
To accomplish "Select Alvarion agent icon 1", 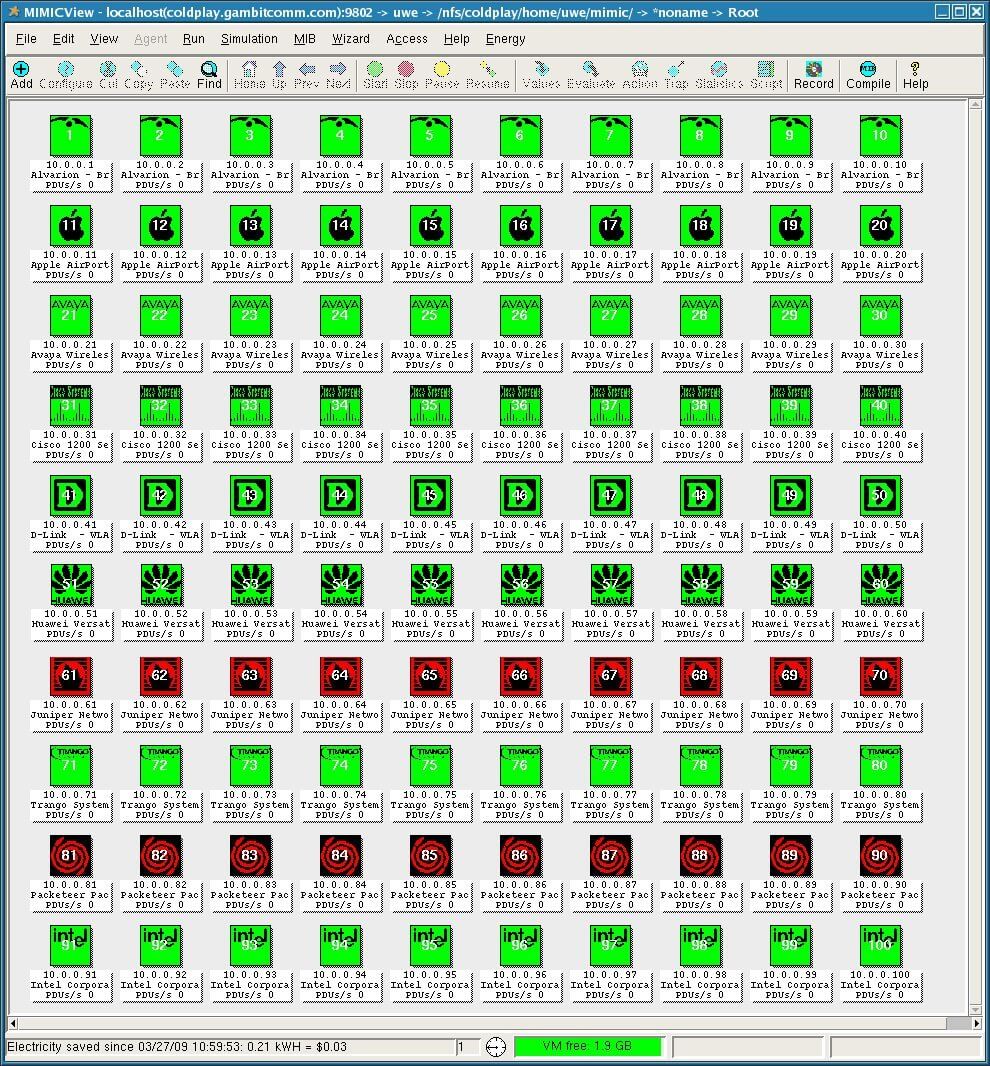I will 70,135.
